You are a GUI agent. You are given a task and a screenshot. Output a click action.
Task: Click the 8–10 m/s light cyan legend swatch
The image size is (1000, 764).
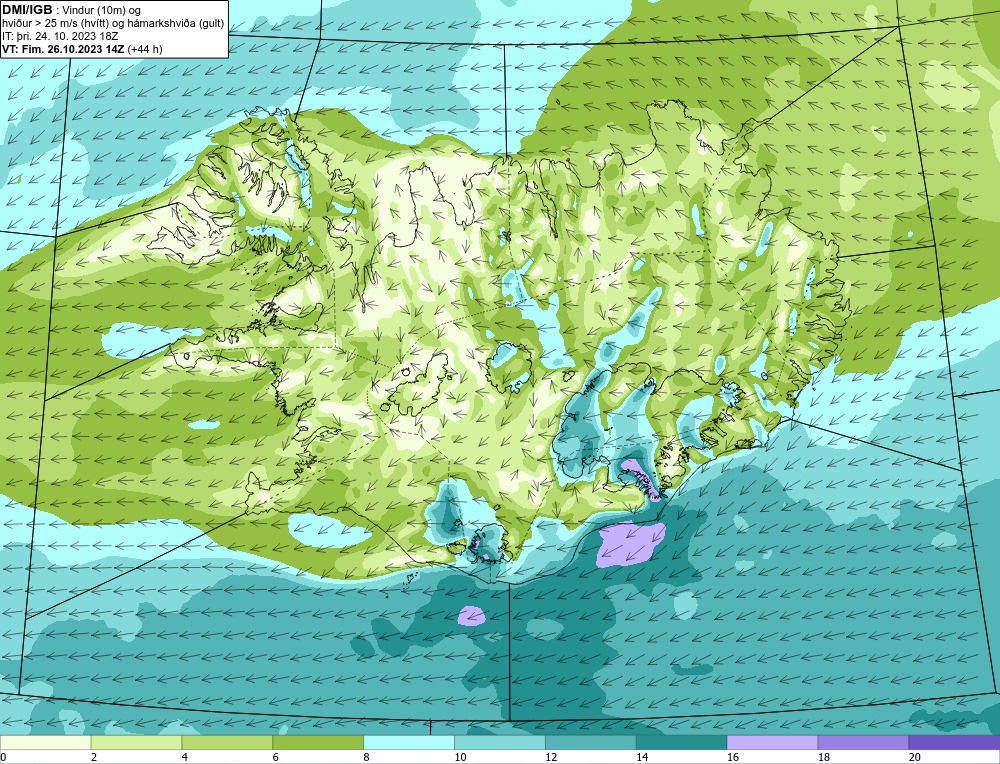click(409, 742)
